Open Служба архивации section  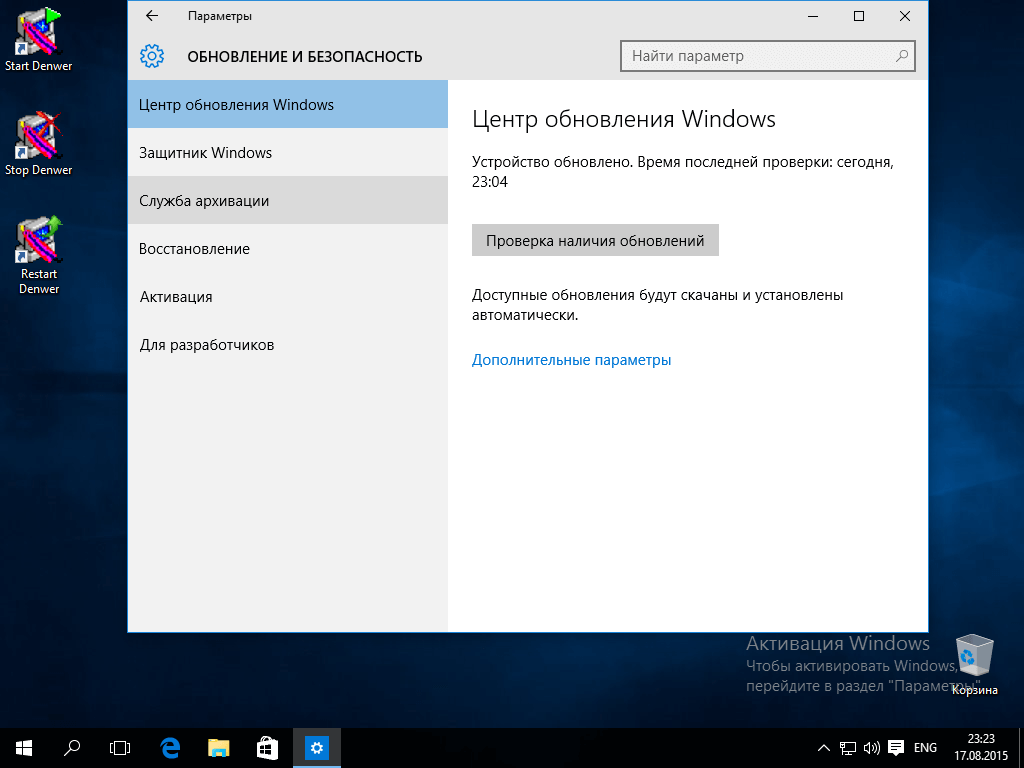pos(288,200)
